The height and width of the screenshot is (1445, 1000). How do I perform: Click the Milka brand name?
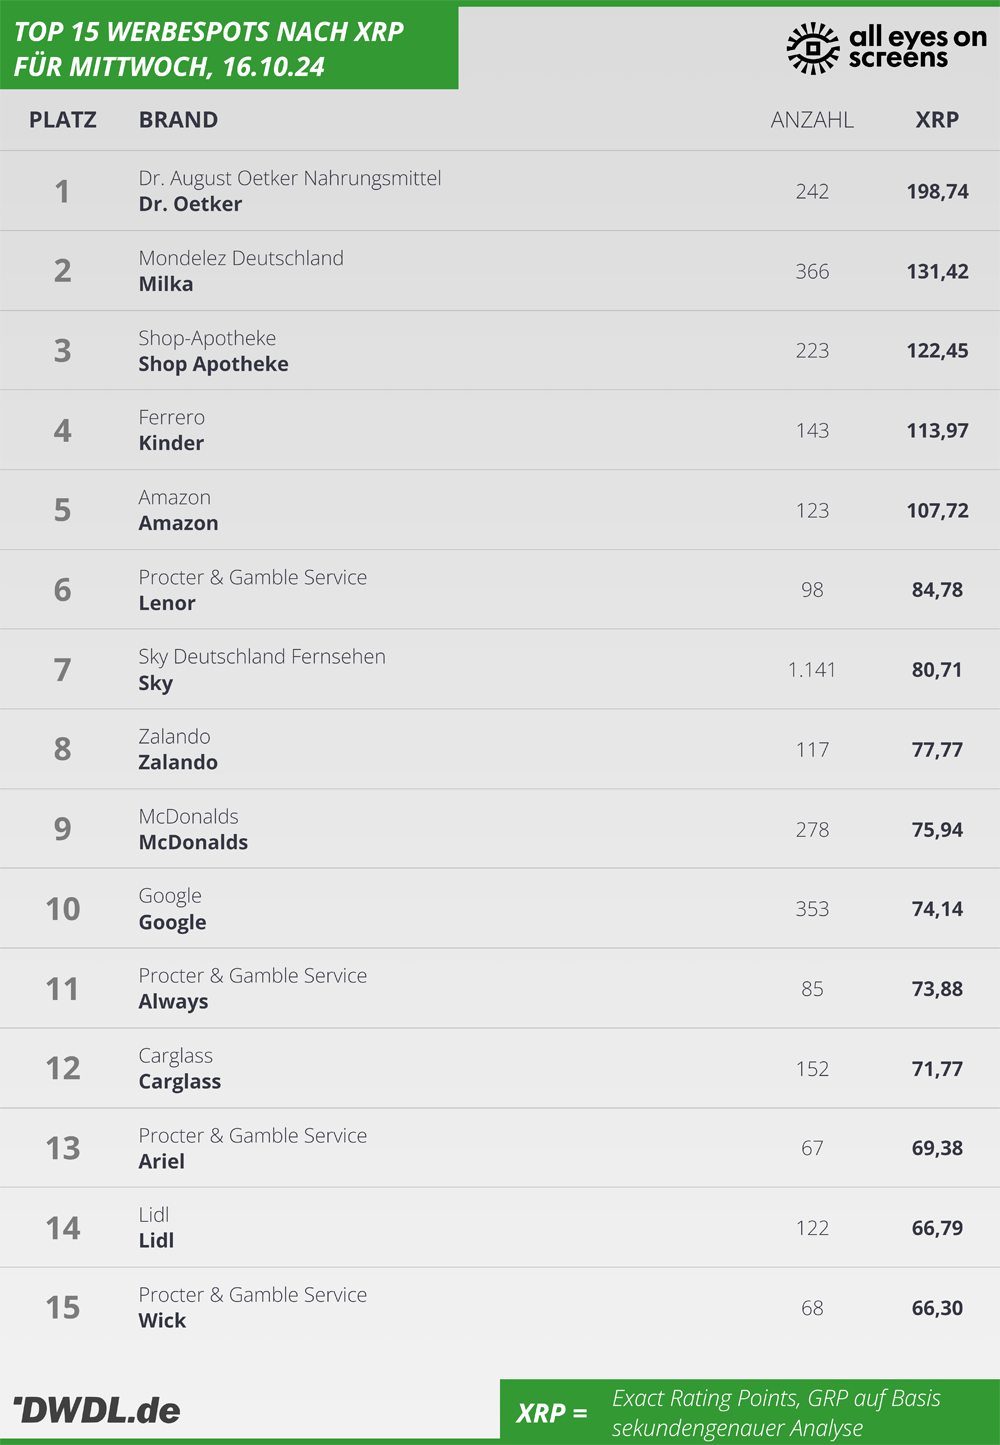[x=166, y=284]
